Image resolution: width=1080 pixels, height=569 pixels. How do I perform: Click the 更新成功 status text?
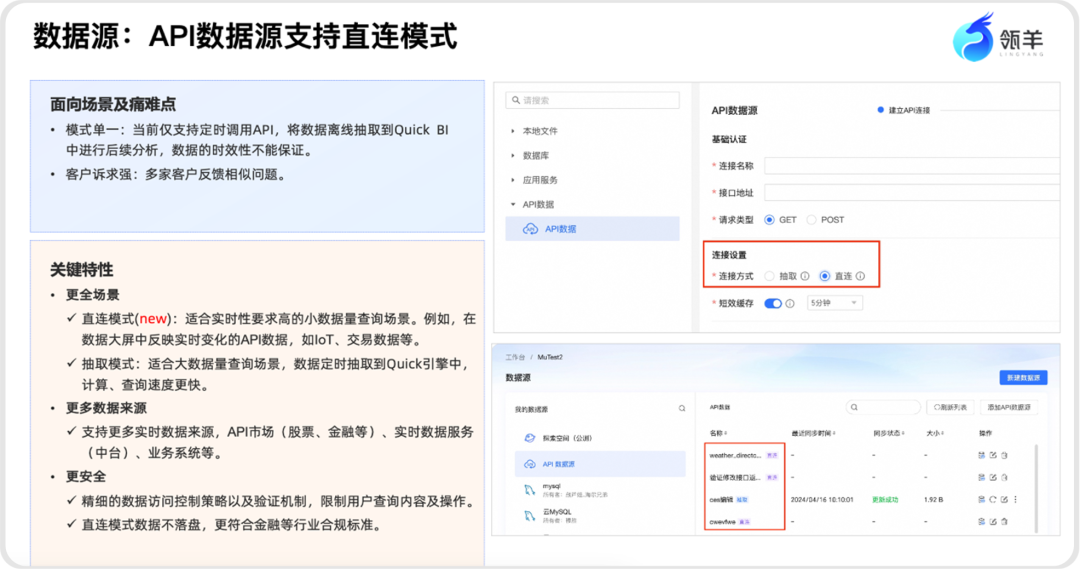click(885, 499)
